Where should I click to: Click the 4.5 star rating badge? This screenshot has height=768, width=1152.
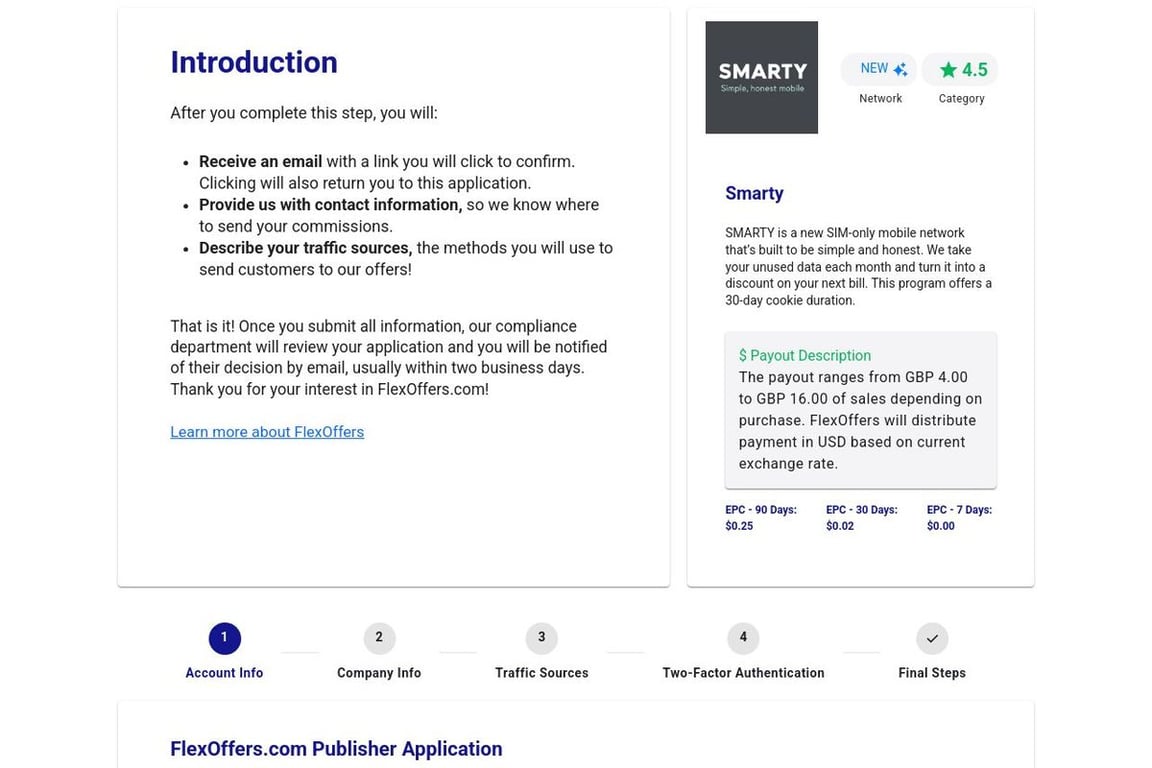point(960,69)
